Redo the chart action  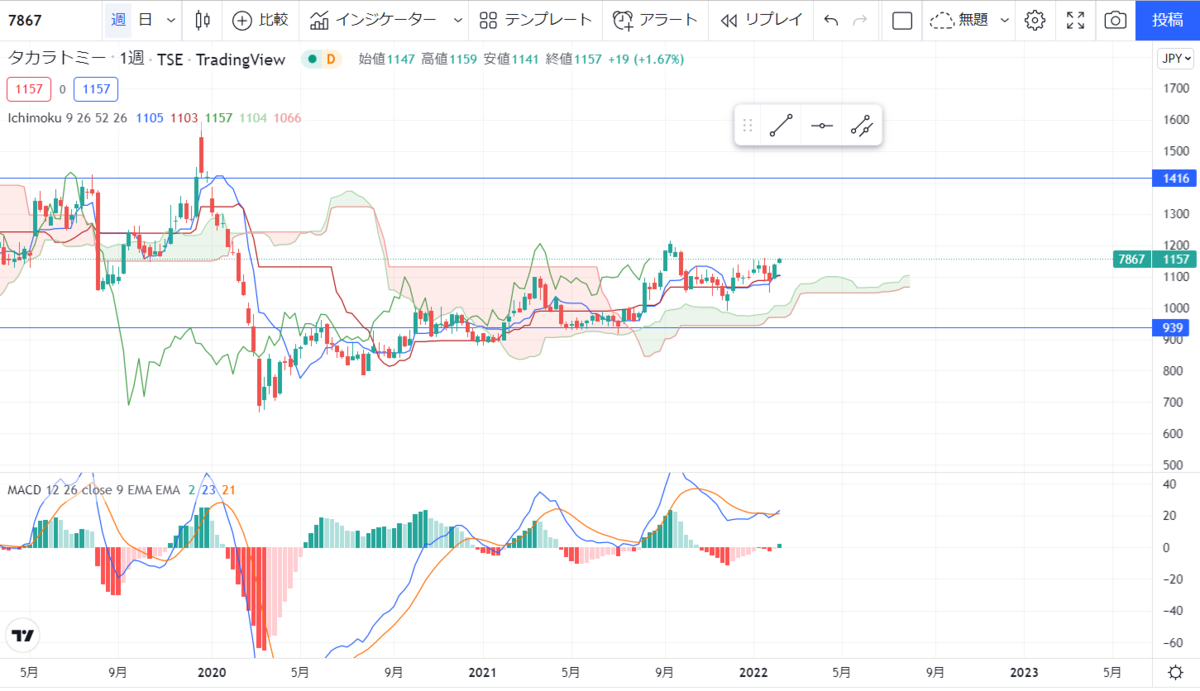860,20
